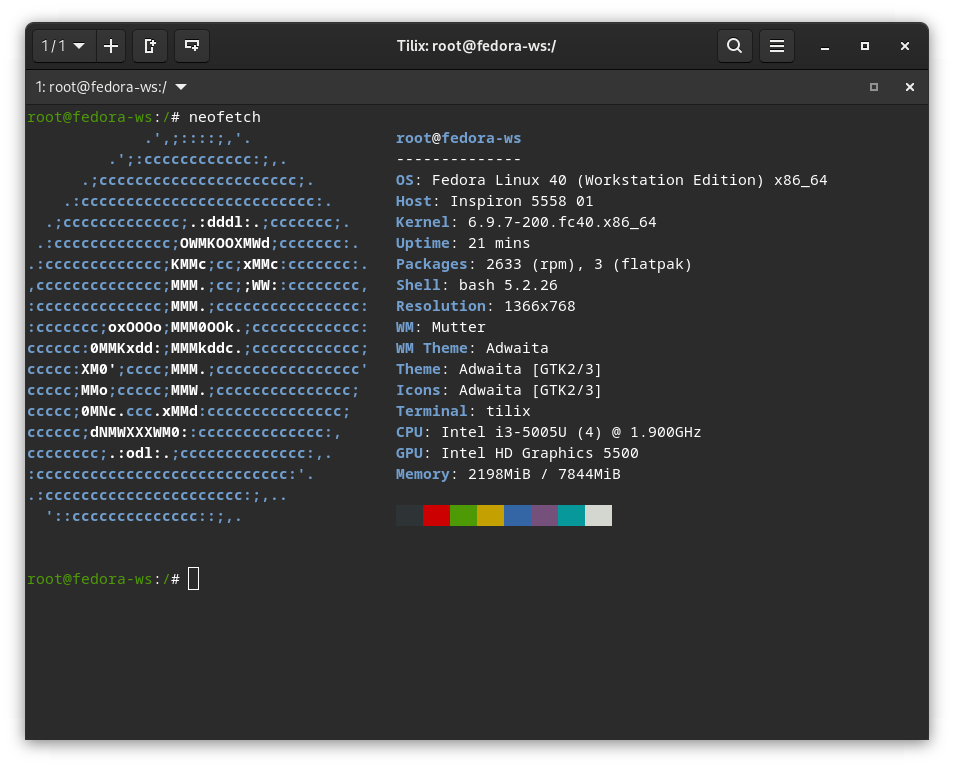Click the Shell value 'bash 5.2.26'

pos(508,285)
